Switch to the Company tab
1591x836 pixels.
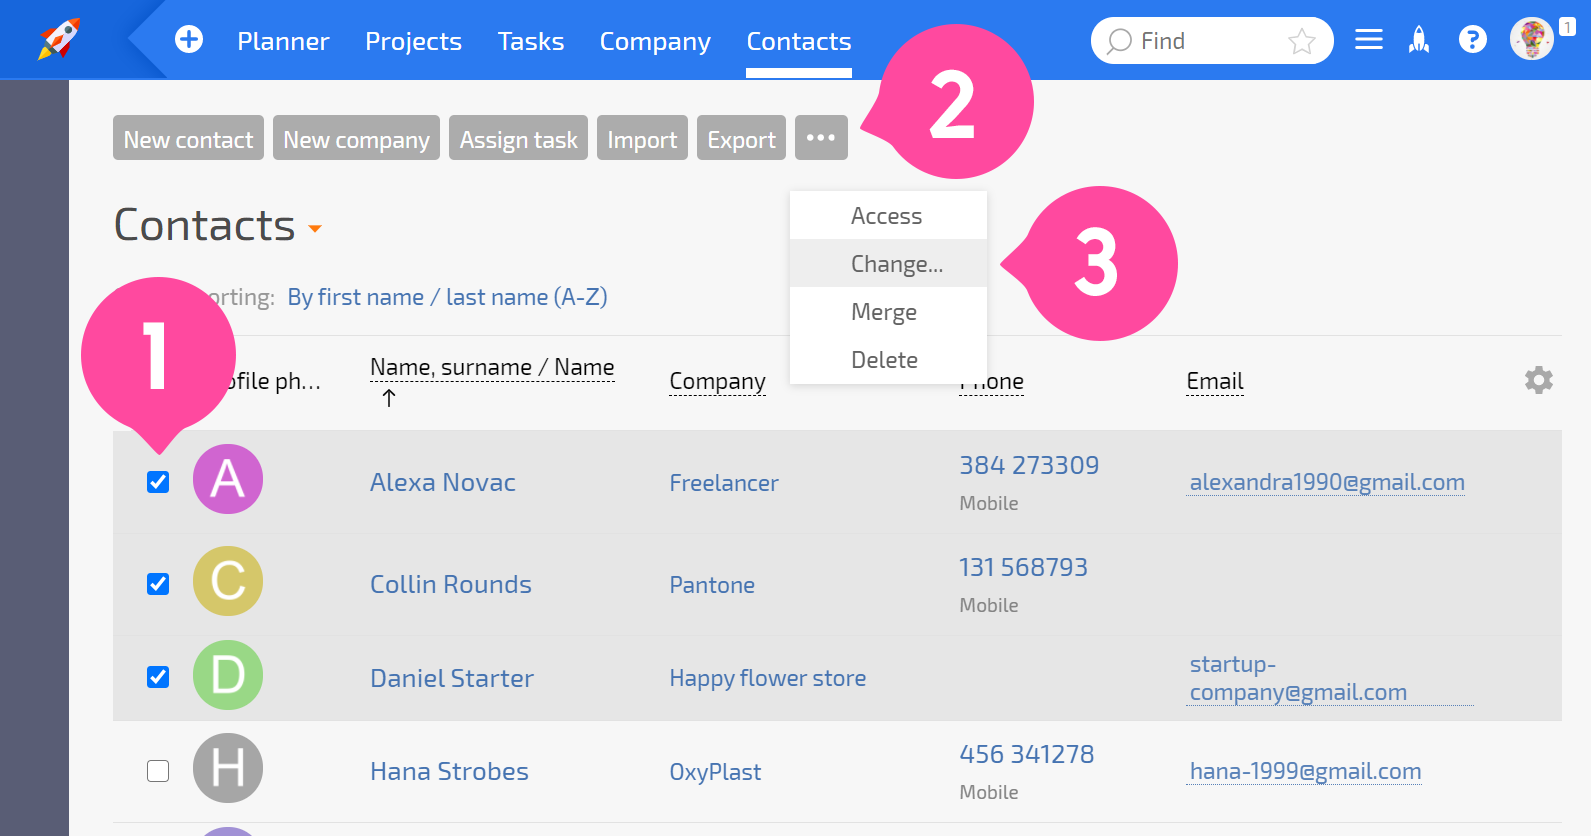(x=655, y=41)
